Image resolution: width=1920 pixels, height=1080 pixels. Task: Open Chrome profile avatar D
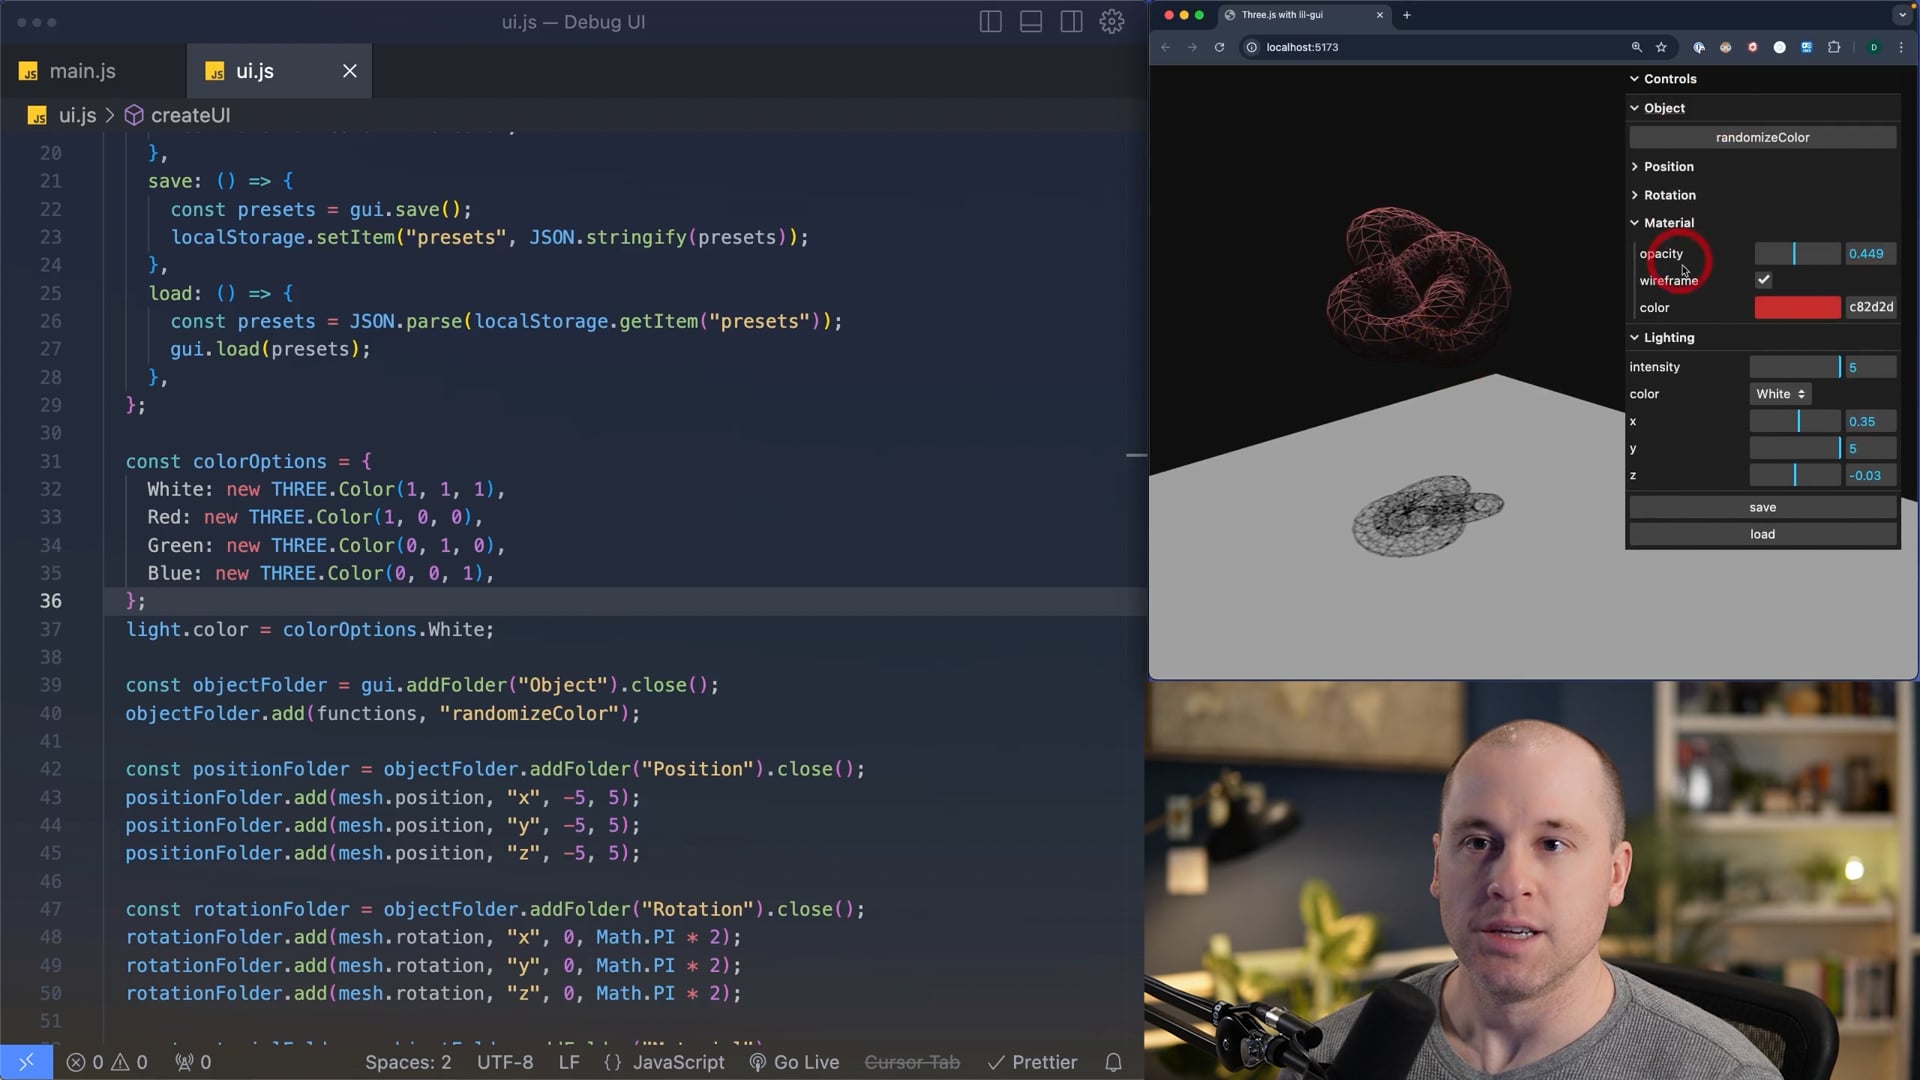pyautogui.click(x=1874, y=47)
